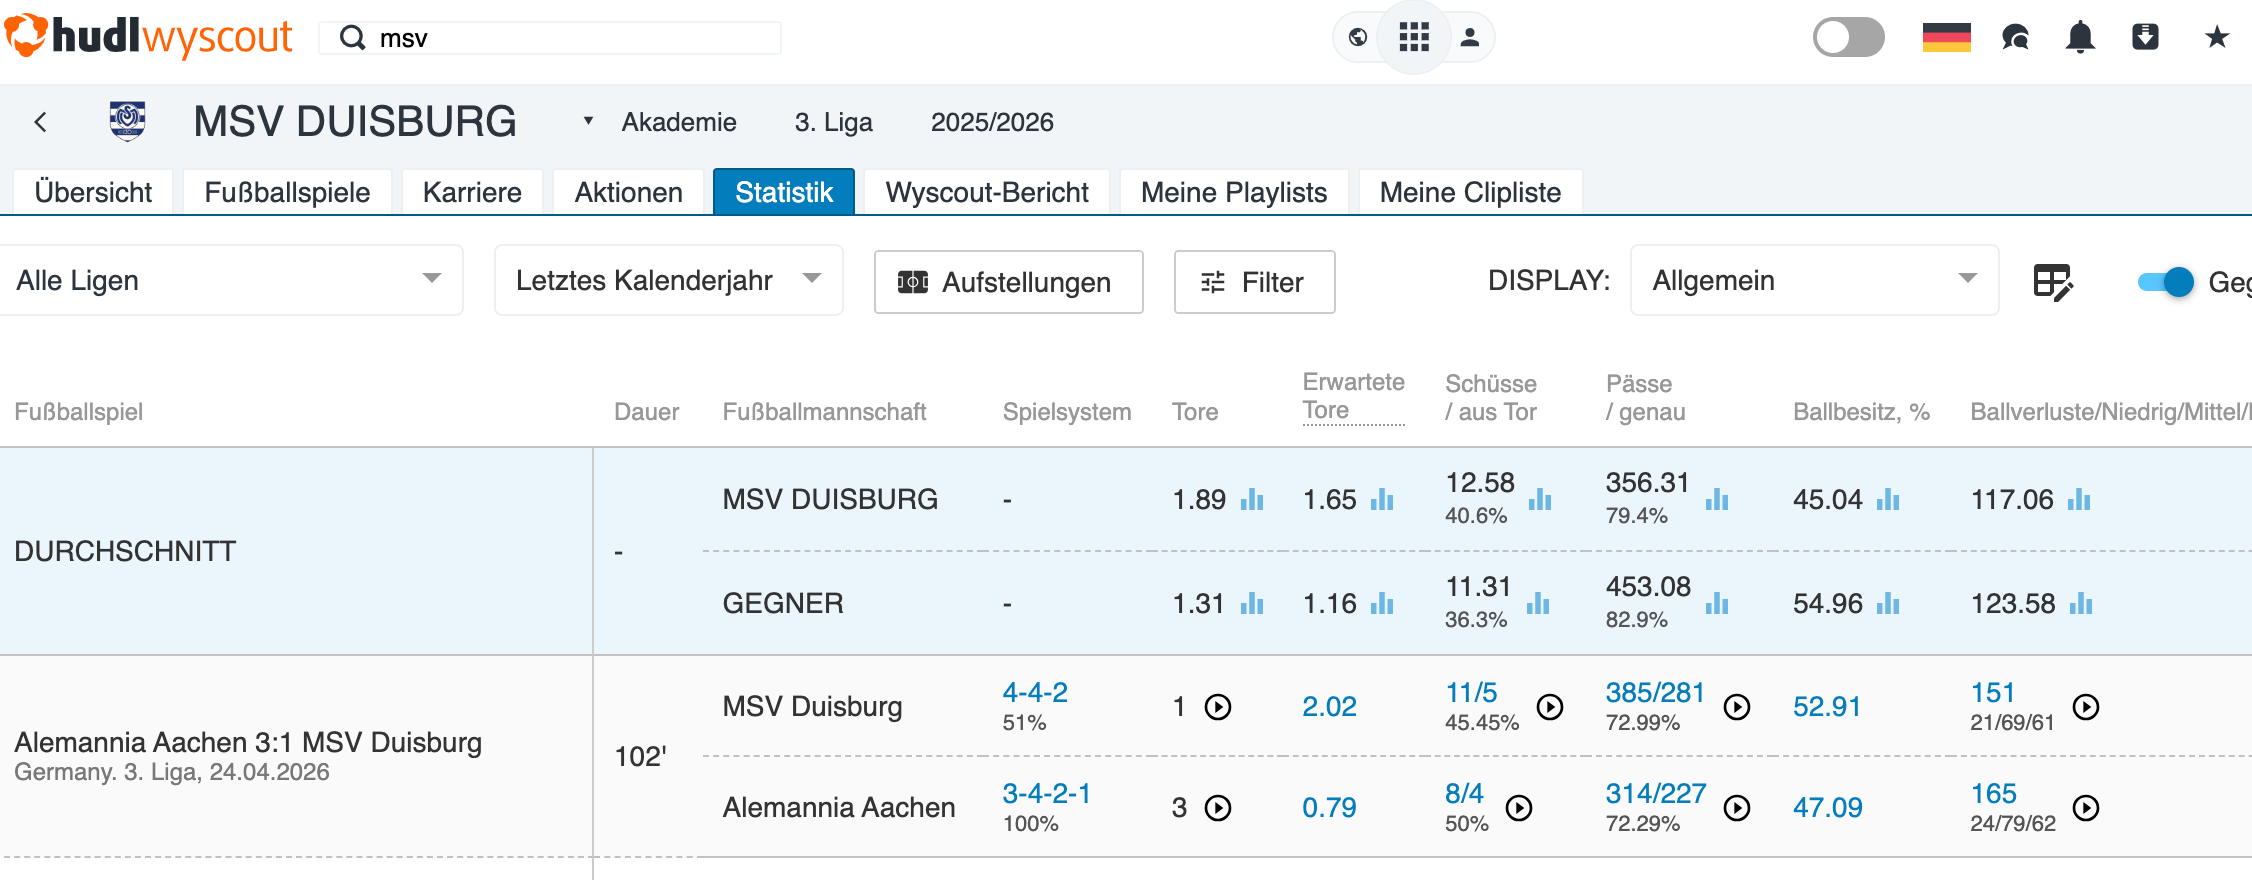The image size is (2252, 880).
Task: Open the Meine Playlists tab
Action: tap(1234, 192)
